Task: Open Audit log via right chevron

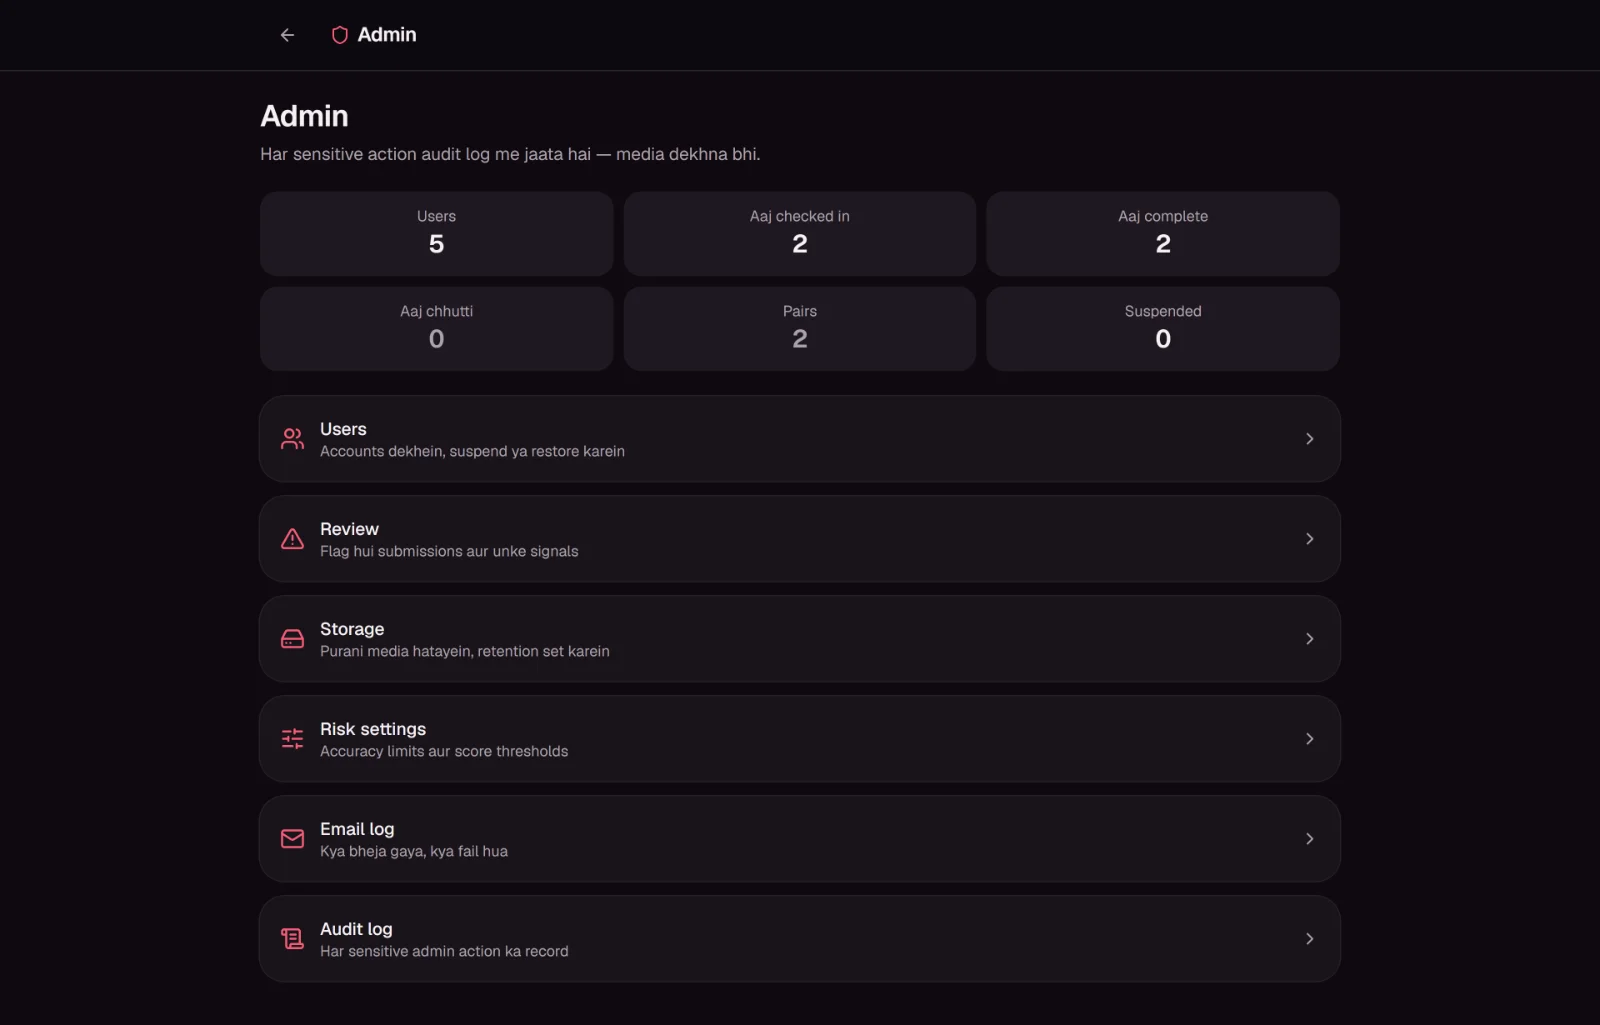Action: (1309, 939)
